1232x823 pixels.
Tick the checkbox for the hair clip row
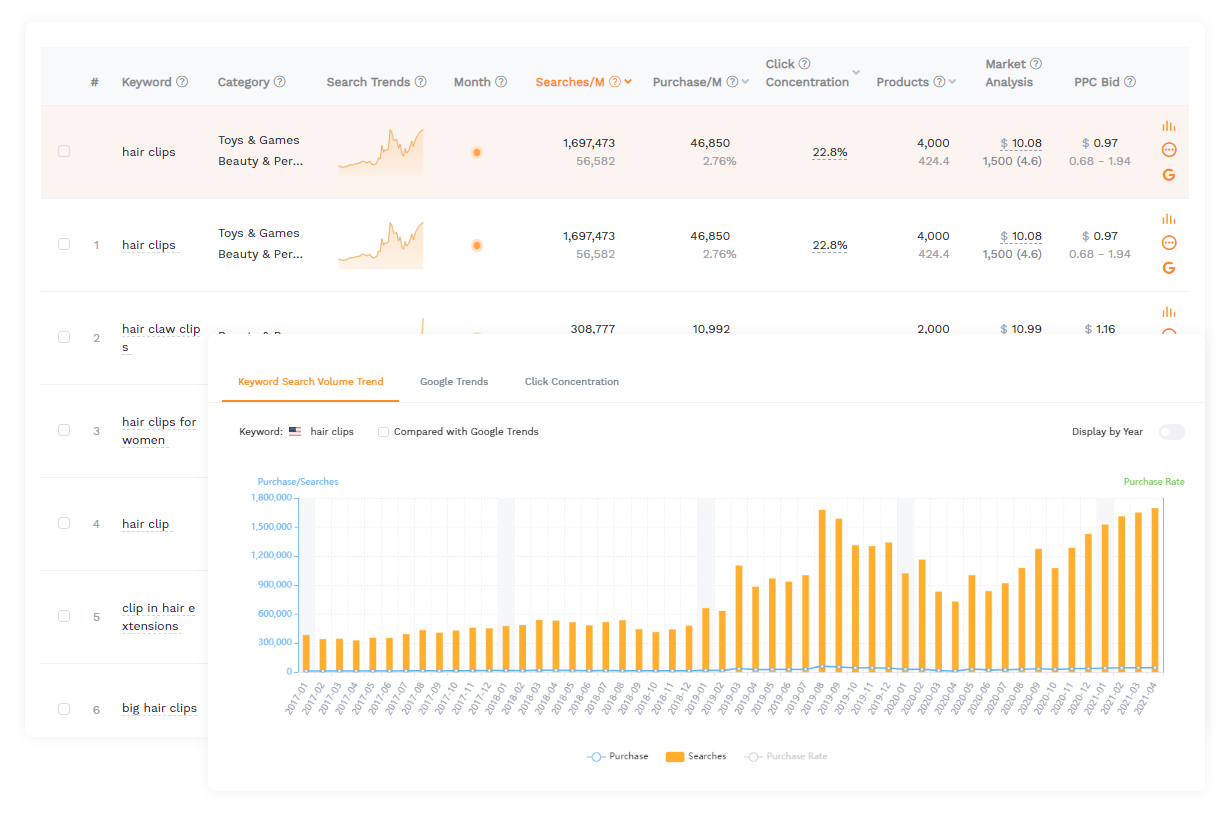(x=64, y=523)
